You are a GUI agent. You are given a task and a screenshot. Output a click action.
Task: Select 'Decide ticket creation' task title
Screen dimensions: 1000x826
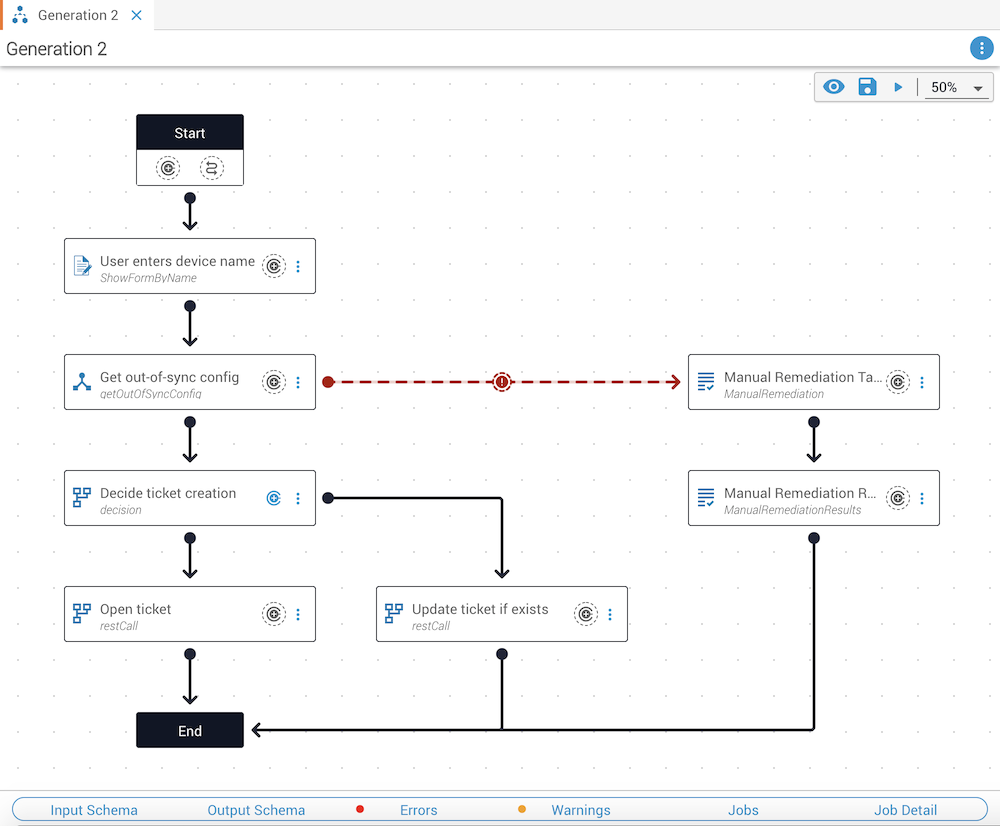pos(168,493)
